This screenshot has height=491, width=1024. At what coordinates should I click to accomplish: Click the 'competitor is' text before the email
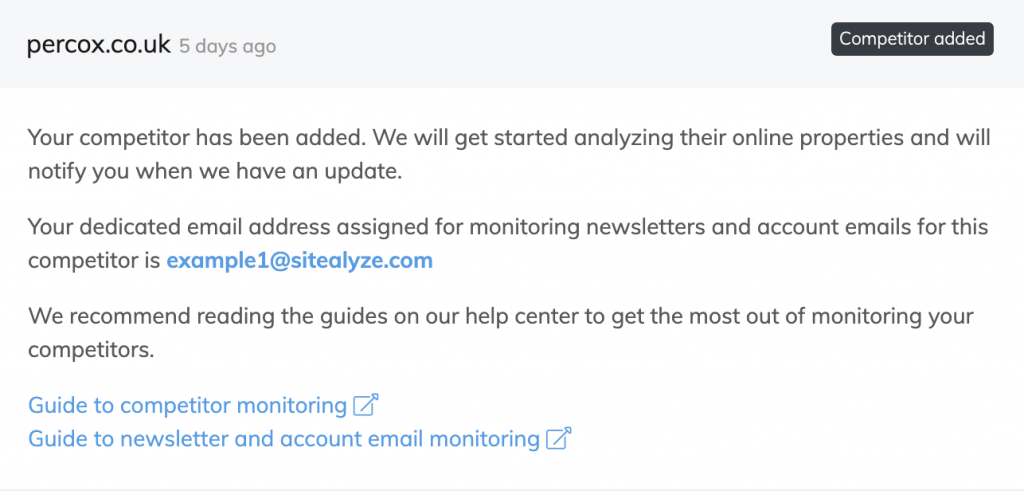[93, 261]
